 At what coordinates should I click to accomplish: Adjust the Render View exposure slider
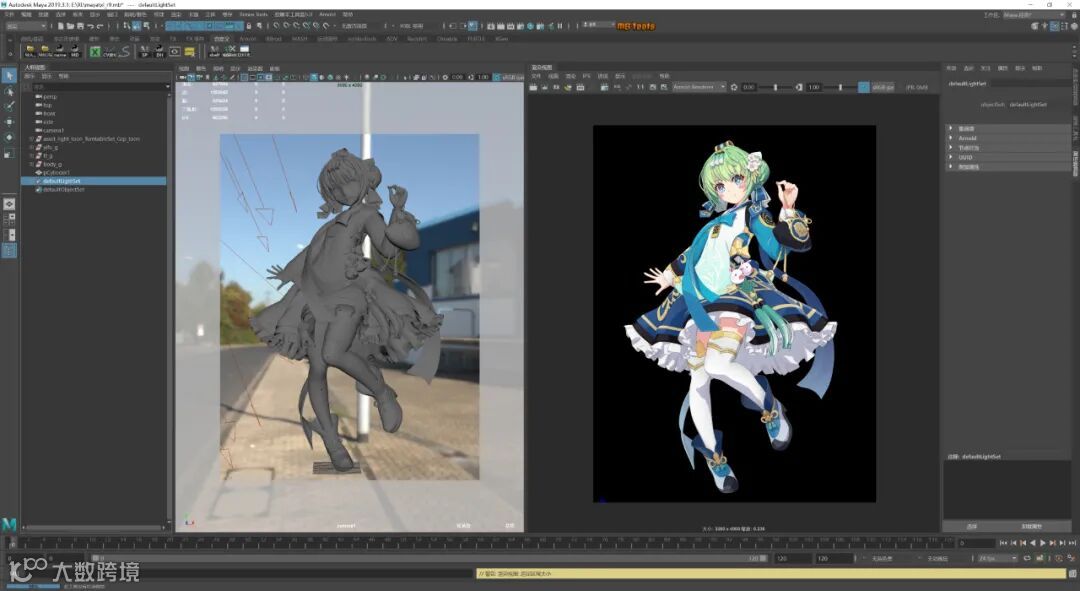click(776, 87)
